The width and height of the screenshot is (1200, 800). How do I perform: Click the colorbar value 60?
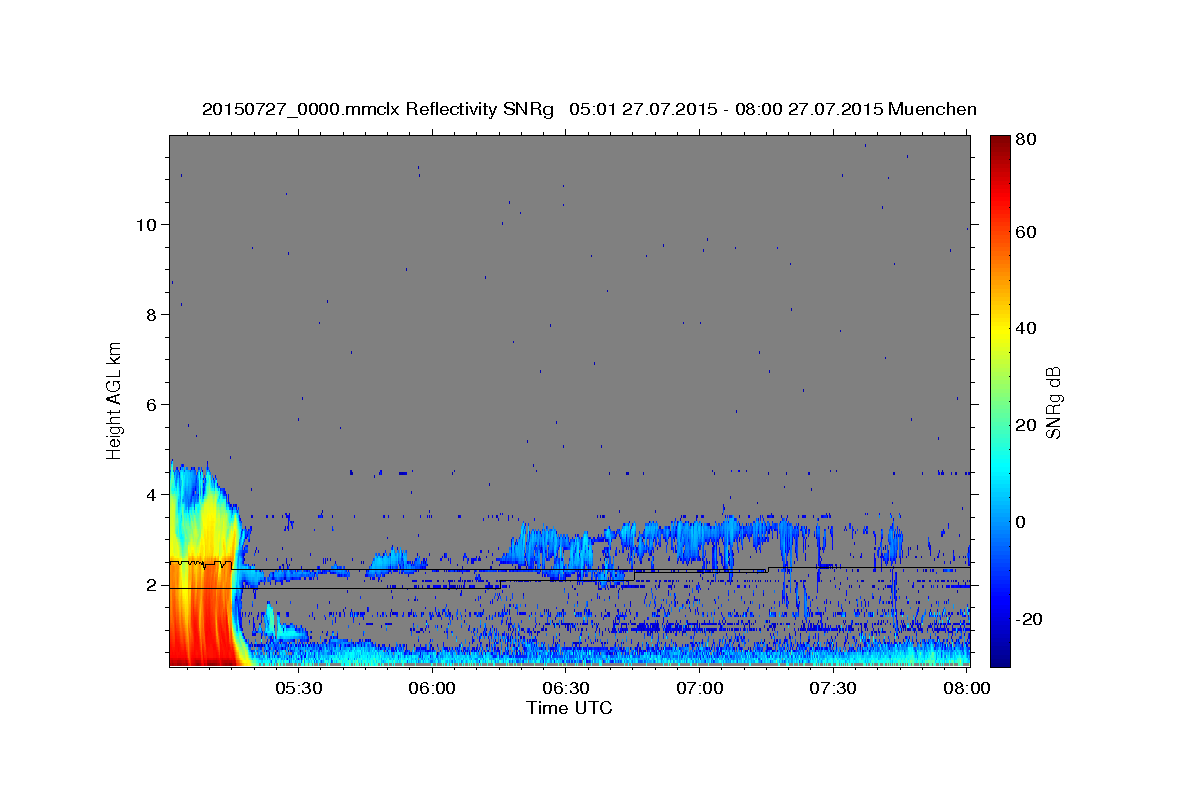(1027, 232)
